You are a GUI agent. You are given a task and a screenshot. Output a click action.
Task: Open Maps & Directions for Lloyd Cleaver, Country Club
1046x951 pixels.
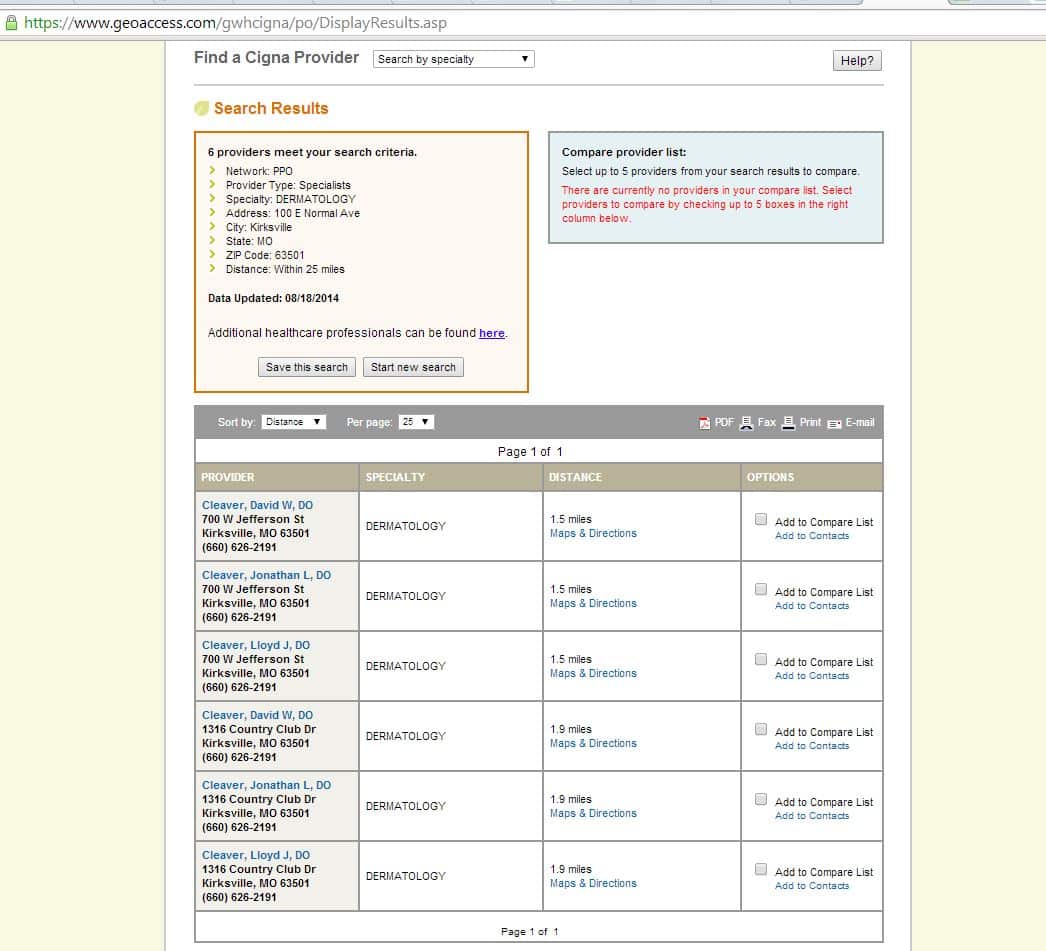(x=593, y=884)
